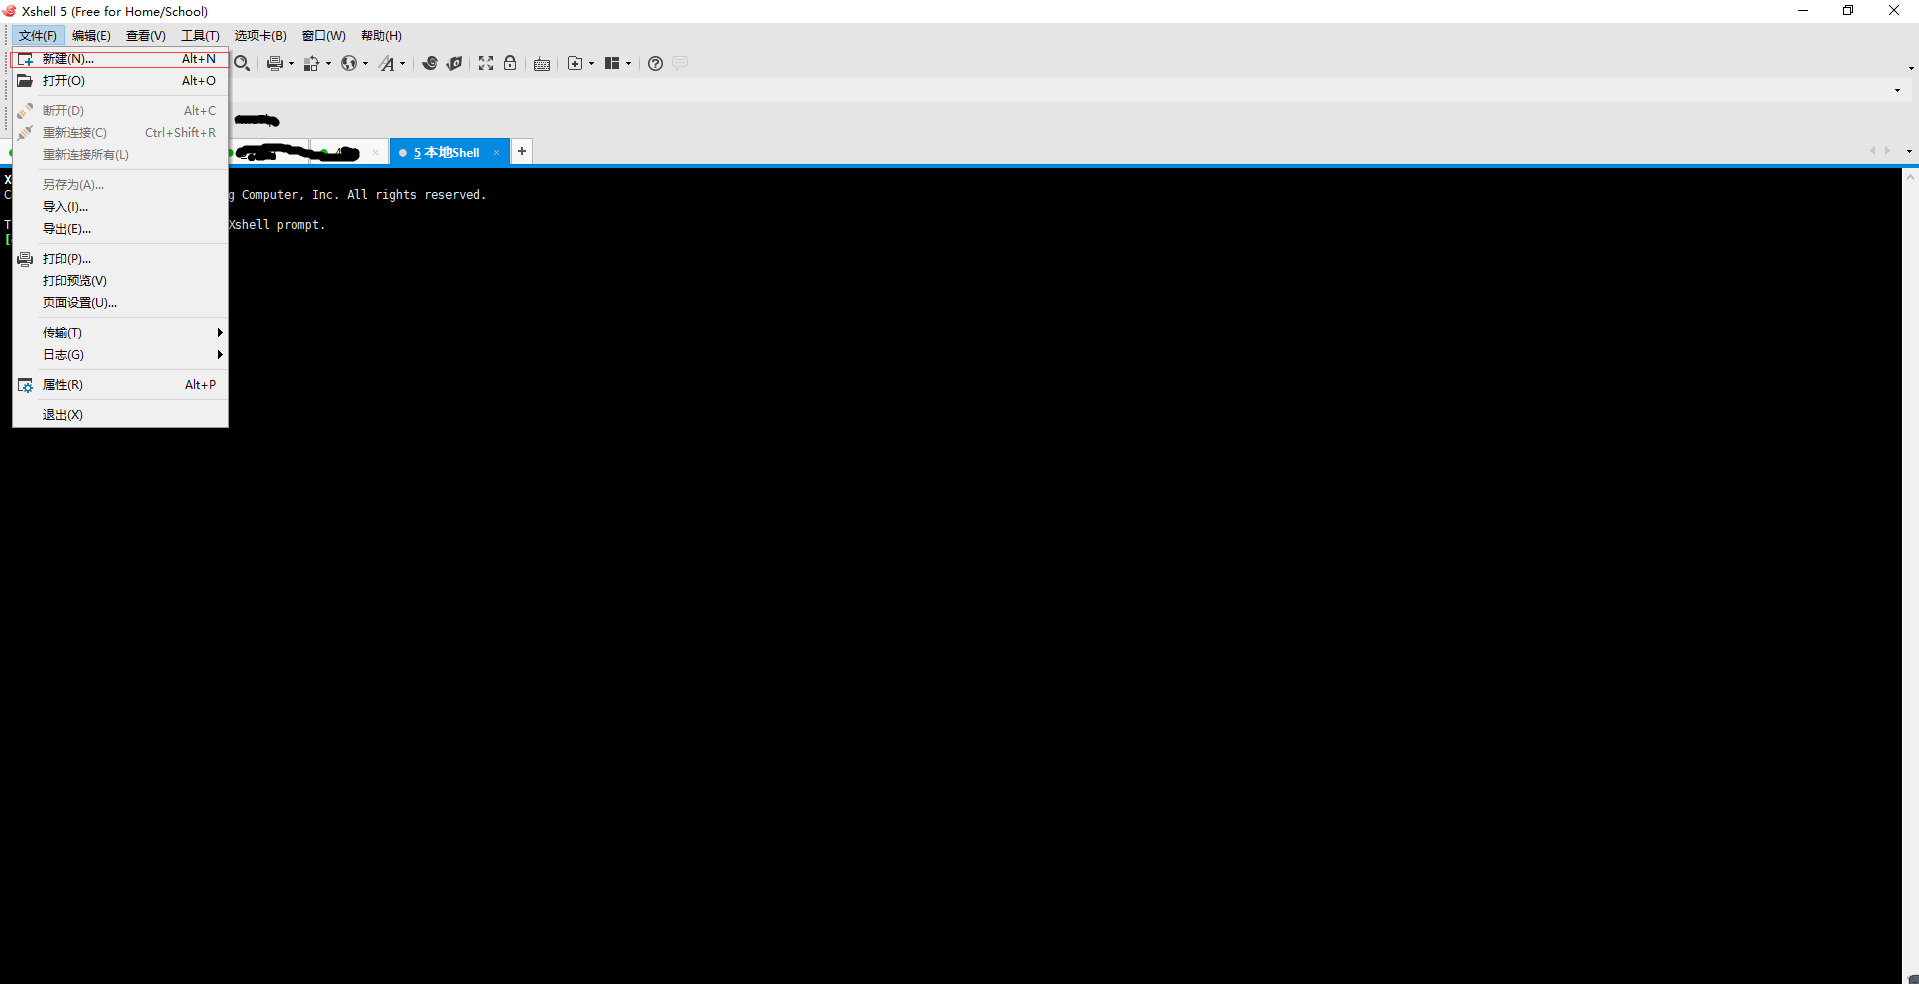The image size is (1919, 984).
Task: Open the 文件(F) menu
Action: tap(38, 36)
